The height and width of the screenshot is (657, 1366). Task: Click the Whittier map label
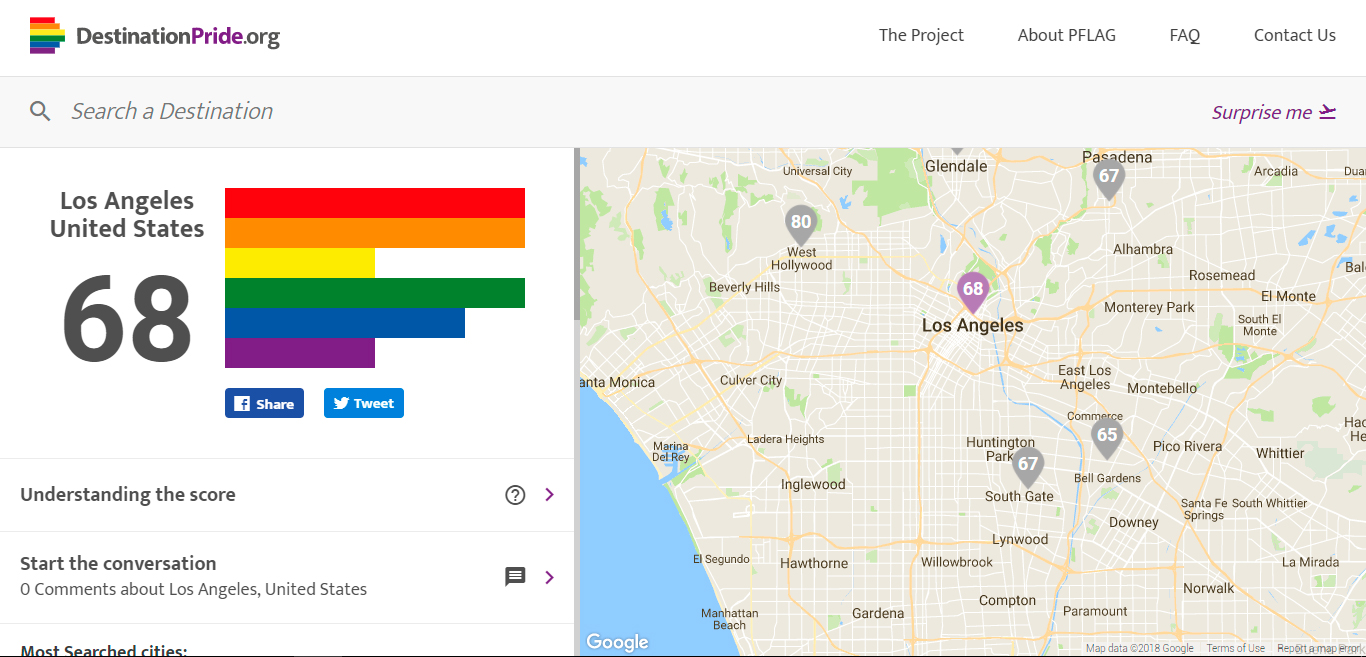point(1280,453)
